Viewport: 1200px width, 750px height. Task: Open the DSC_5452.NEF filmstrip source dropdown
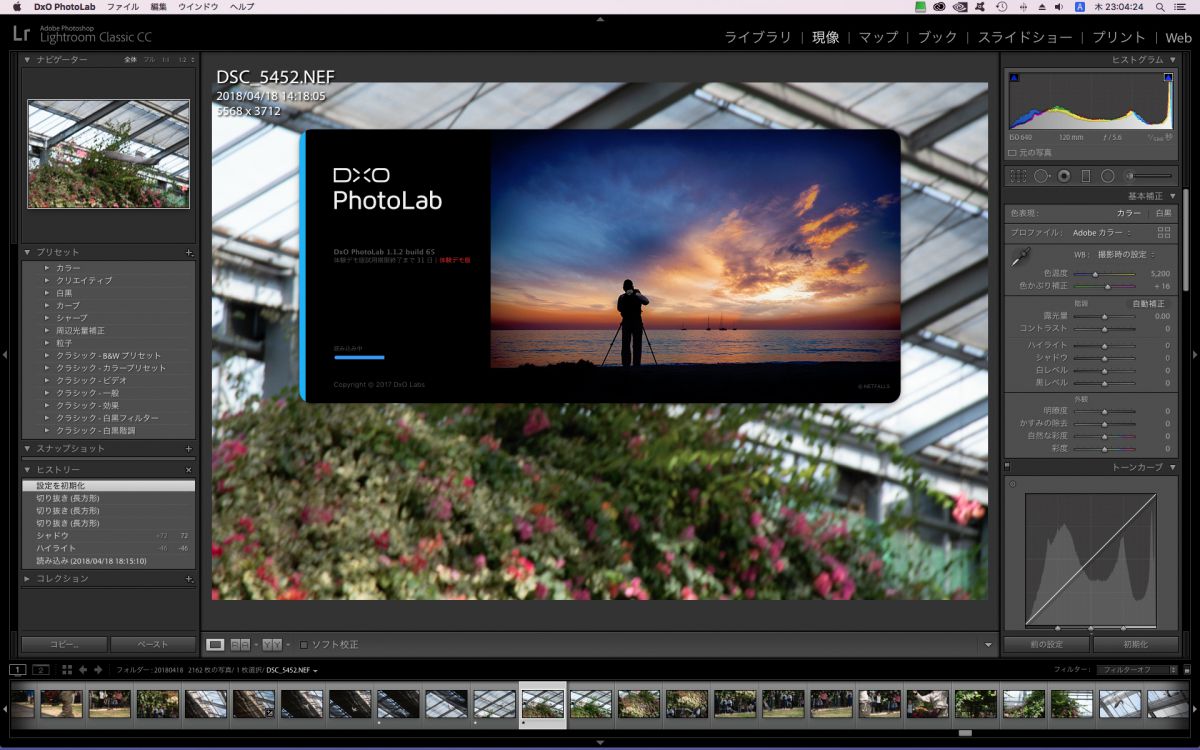click(292, 670)
